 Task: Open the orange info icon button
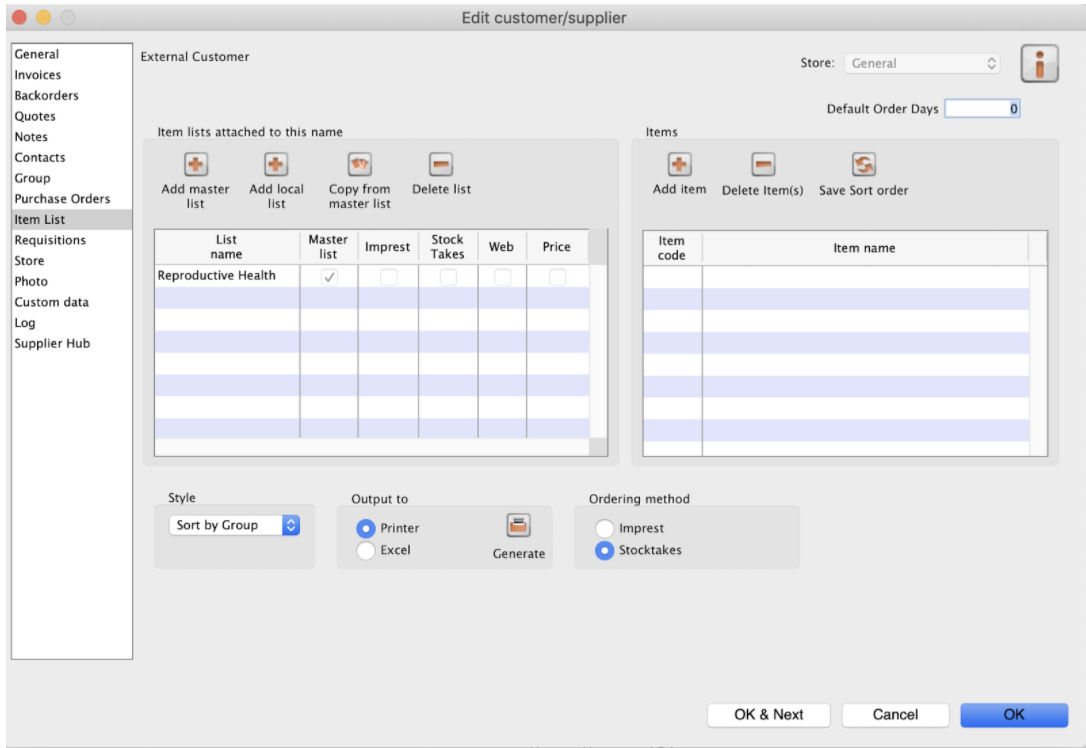[1039, 63]
